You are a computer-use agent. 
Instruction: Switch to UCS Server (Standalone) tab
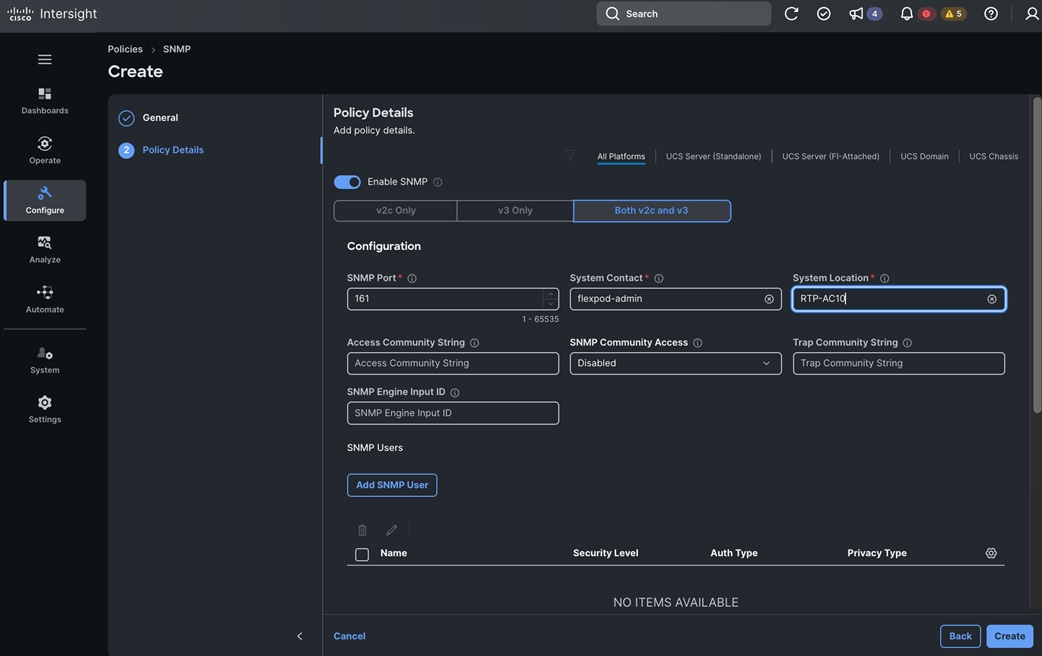713,157
